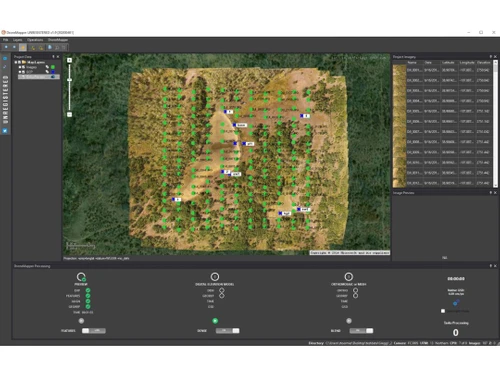Click imagery table scrollbar up arrow
The height and width of the screenshot is (375, 500).
(495, 62)
